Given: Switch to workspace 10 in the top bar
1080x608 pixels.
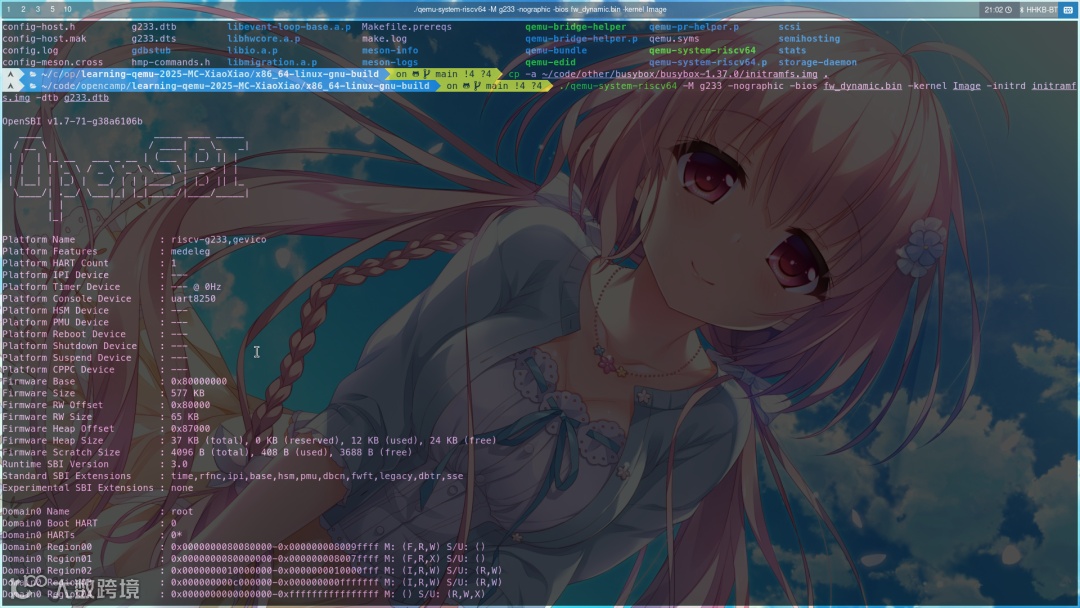Looking at the screenshot, I should [68, 10].
